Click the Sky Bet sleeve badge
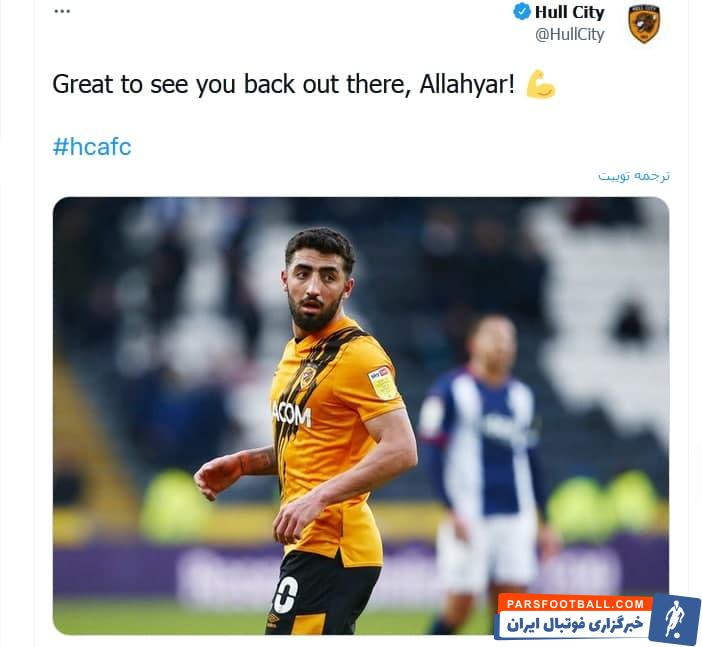This screenshot has height=647, width=702. click(x=383, y=382)
